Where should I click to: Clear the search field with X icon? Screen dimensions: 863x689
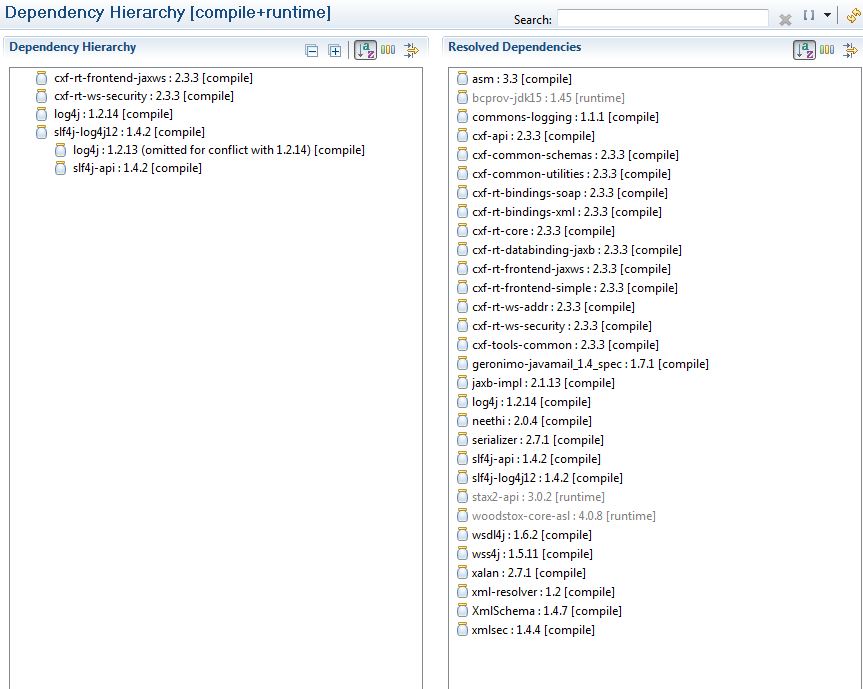[x=785, y=20]
